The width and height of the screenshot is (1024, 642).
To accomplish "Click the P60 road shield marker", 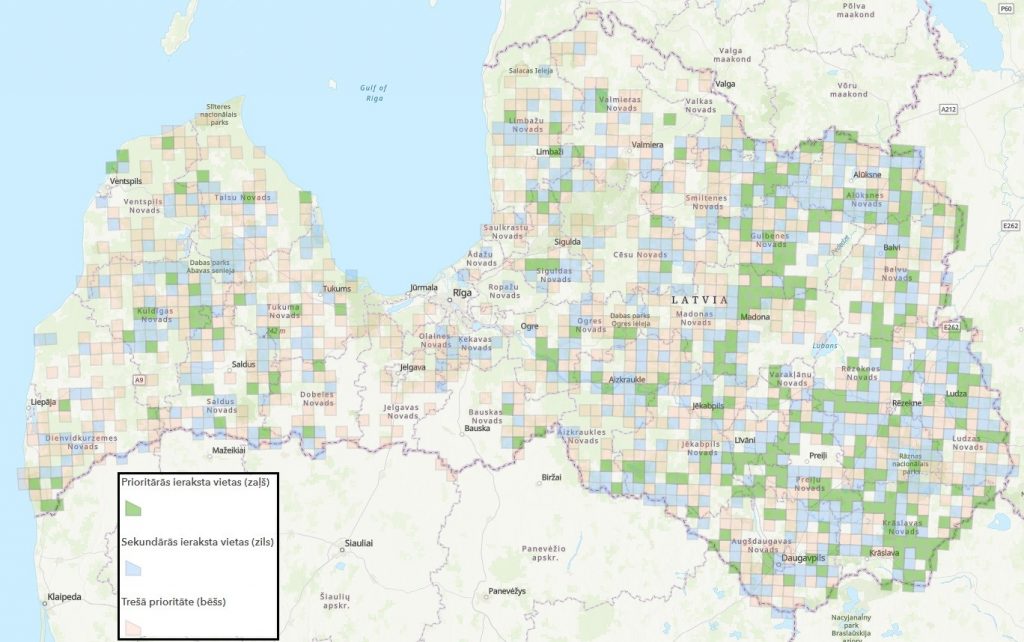I will pos(1005,7).
